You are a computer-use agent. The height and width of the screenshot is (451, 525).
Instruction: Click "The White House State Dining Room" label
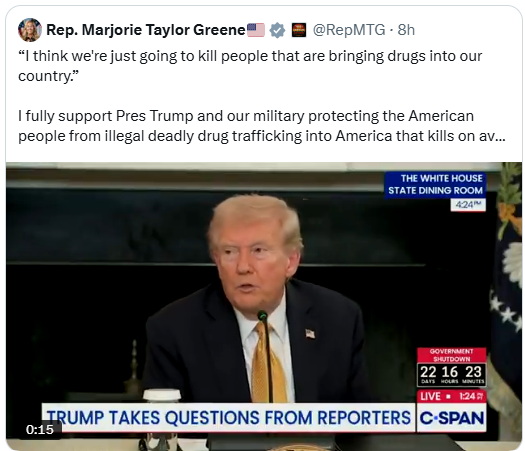[435, 184]
